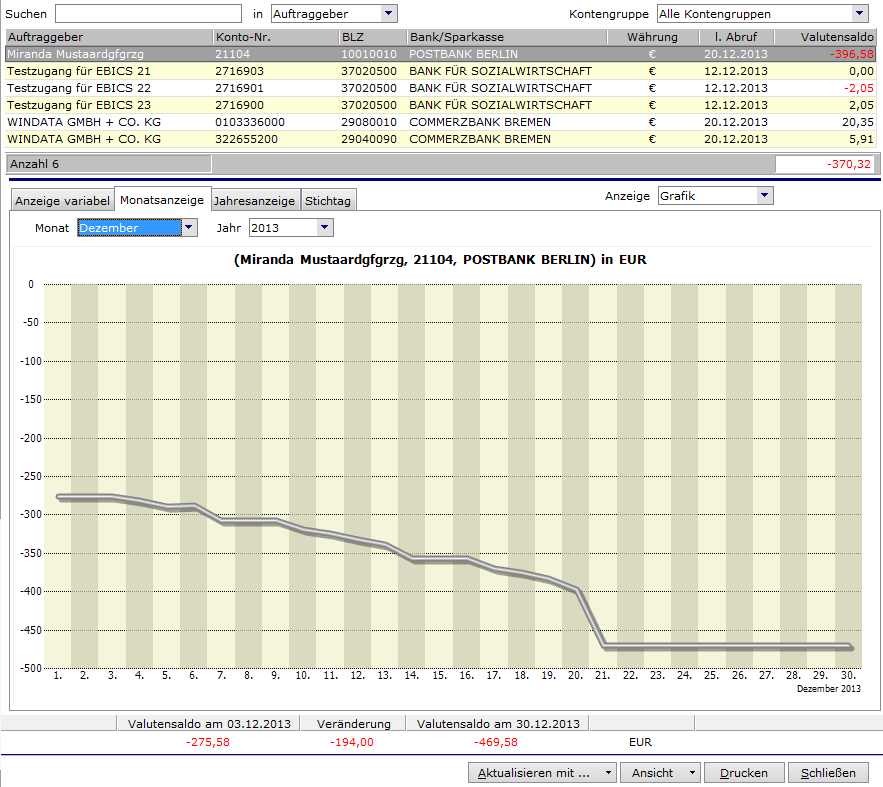Sort by the BLZ column header
883x787 pixels.
coord(373,37)
